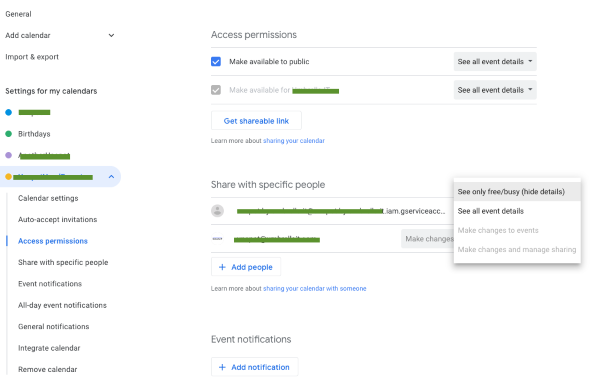Go to Integrate calendar

point(49,348)
